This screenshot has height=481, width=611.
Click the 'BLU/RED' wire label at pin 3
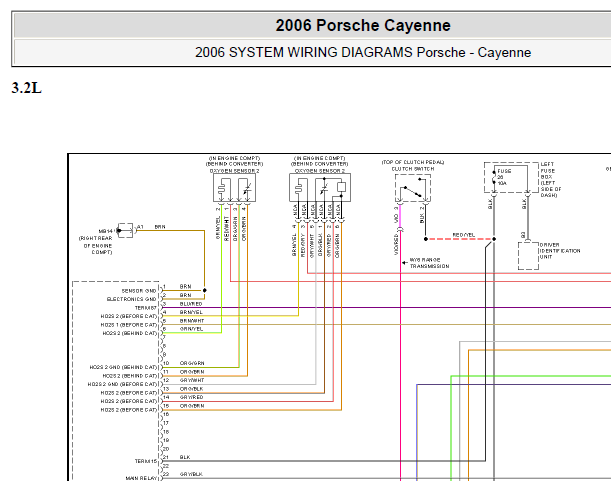coord(191,304)
